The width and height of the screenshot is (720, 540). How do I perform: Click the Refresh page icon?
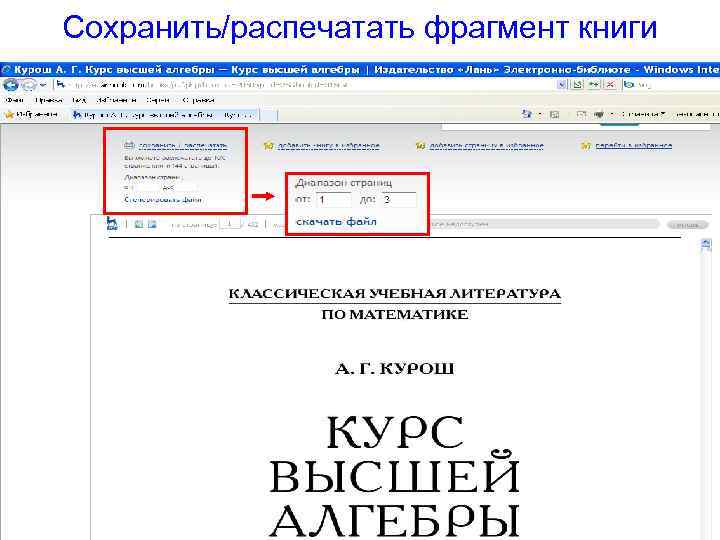tap(594, 85)
